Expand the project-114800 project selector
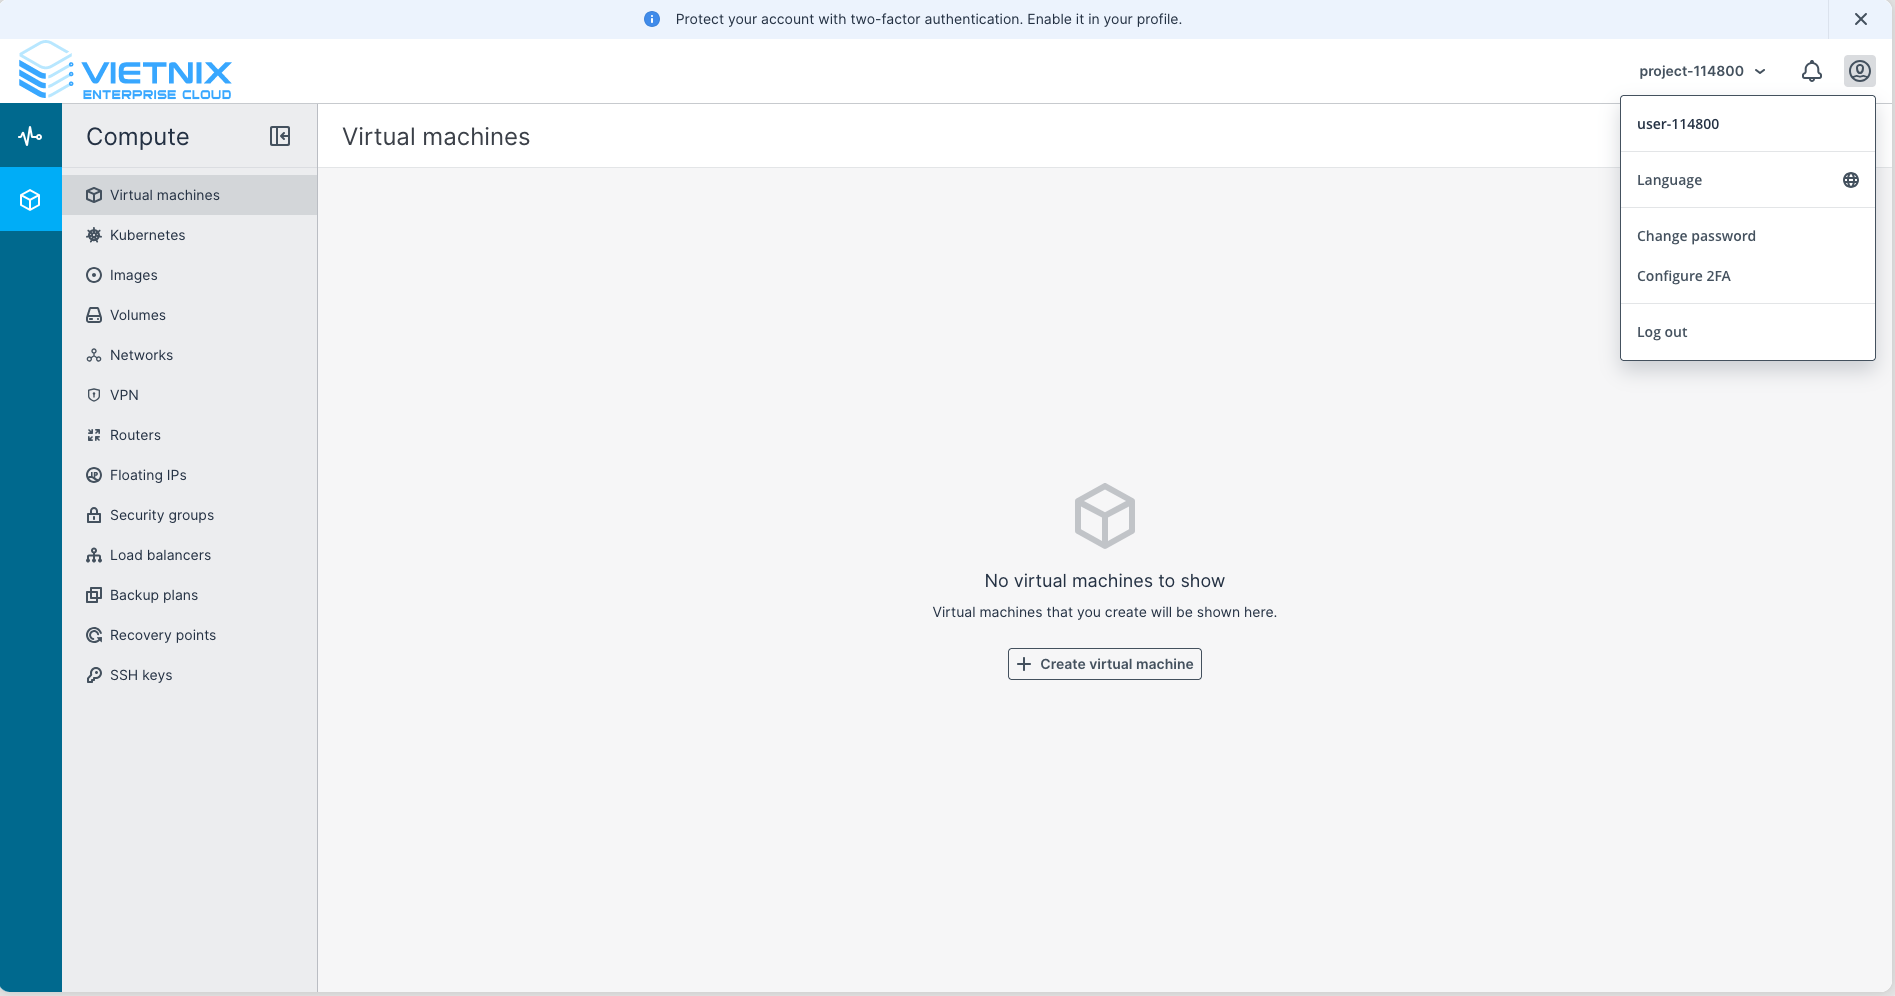 point(1701,71)
